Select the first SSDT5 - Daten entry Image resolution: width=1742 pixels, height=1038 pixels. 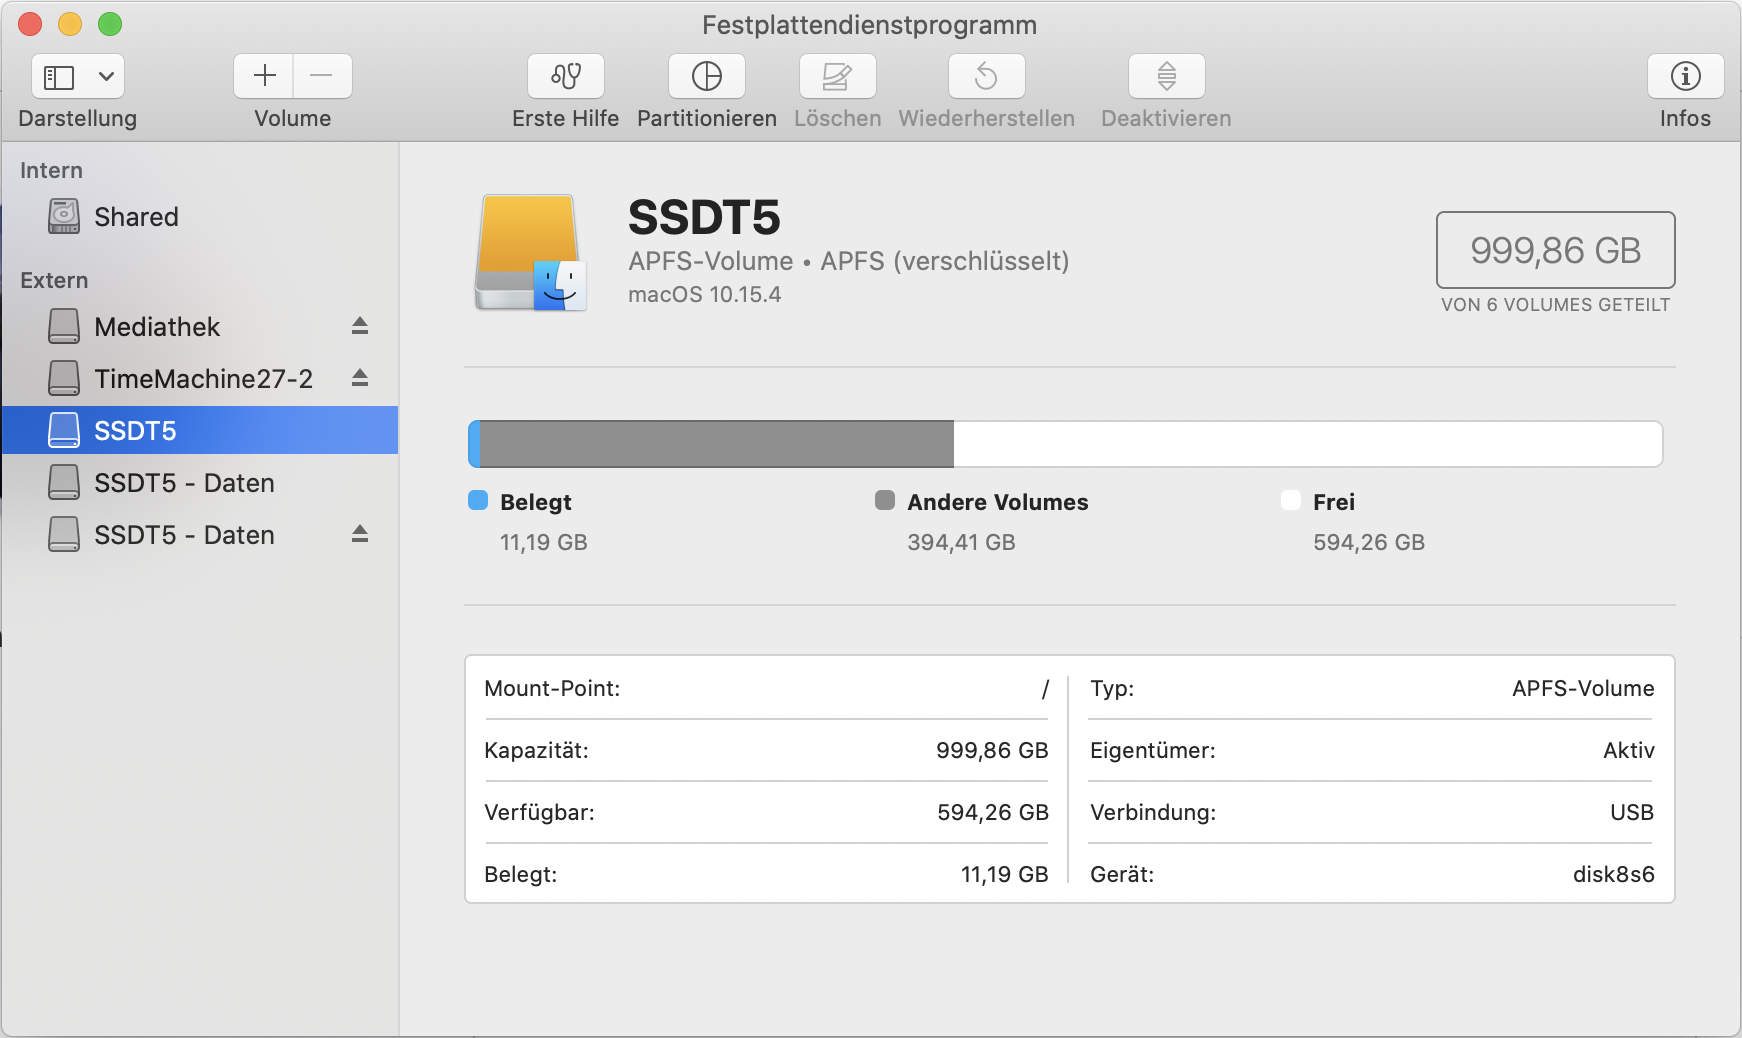pos(184,483)
